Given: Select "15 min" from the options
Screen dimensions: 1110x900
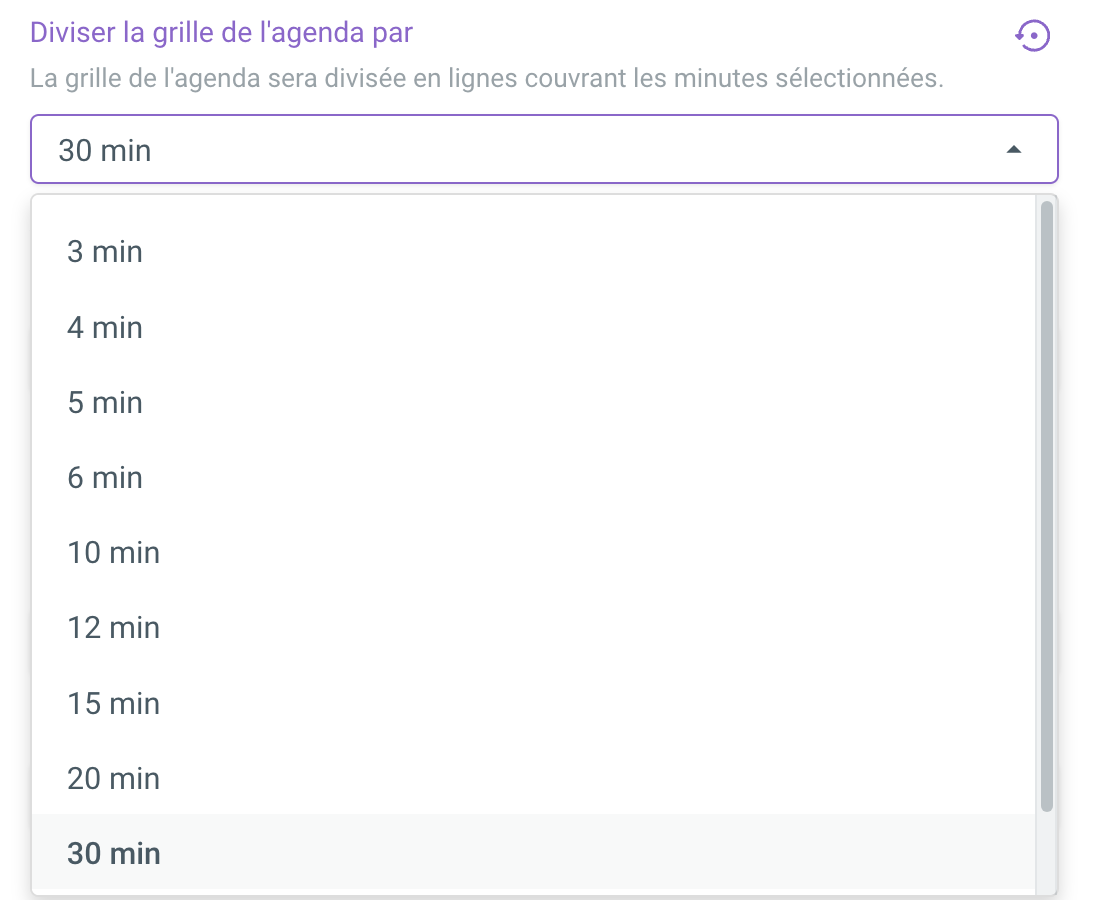Looking at the screenshot, I should coord(113,703).
